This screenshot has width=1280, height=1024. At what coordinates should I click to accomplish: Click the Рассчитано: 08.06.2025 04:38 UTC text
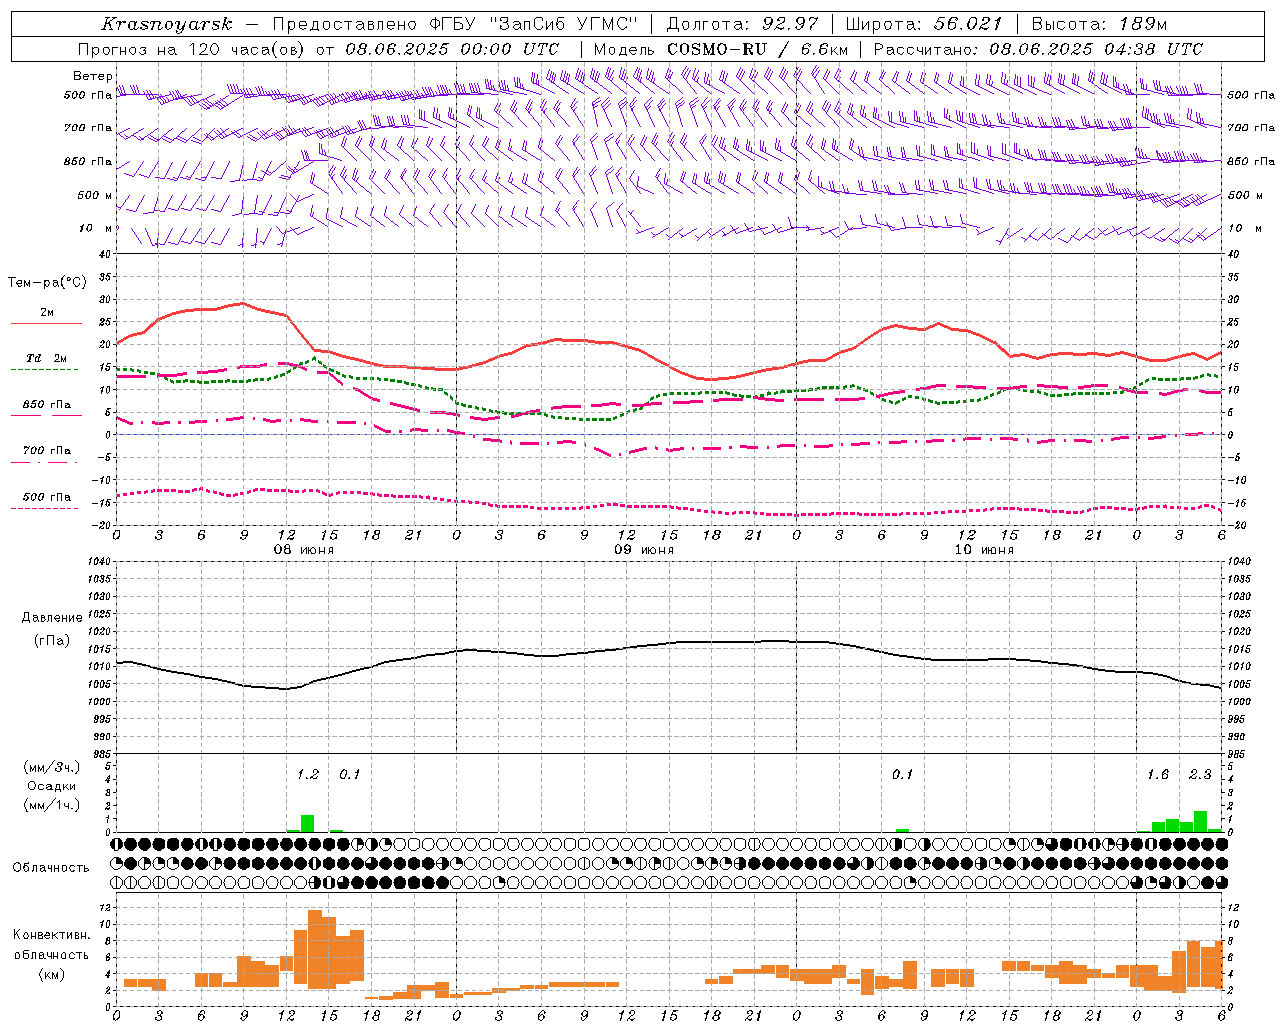pos(1038,49)
